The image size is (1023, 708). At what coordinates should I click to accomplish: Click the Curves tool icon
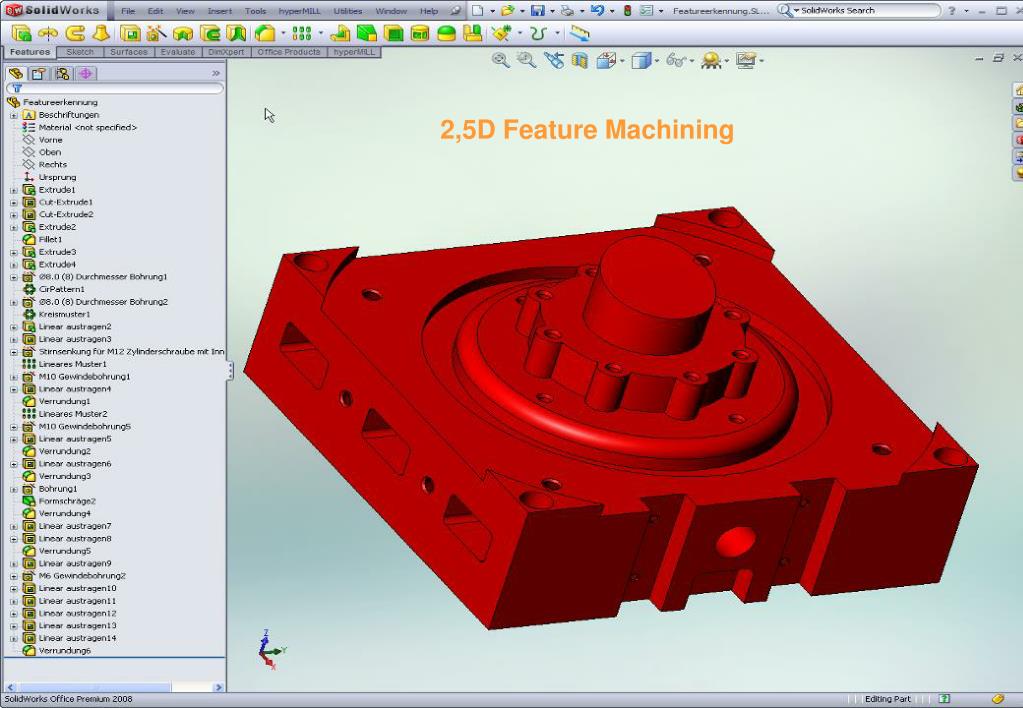pos(538,33)
